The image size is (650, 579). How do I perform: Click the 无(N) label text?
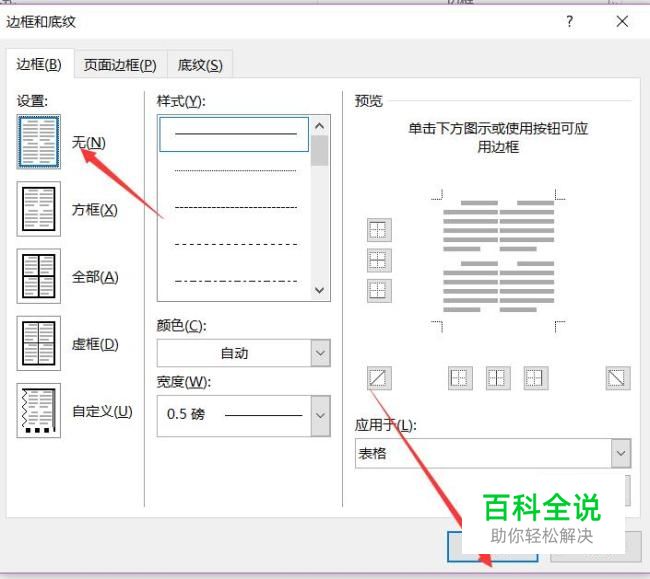(x=89, y=143)
